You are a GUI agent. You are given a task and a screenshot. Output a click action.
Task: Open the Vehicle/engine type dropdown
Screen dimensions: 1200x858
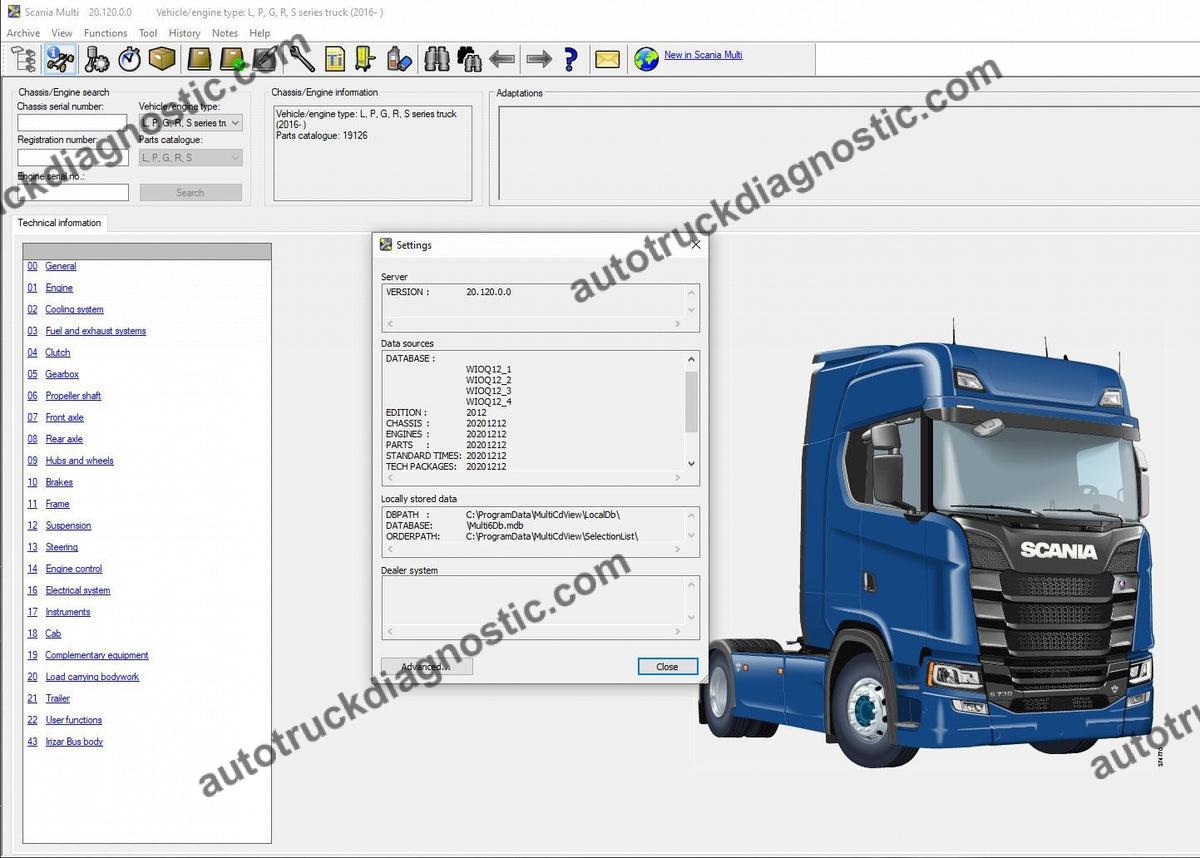coord(236,122)
